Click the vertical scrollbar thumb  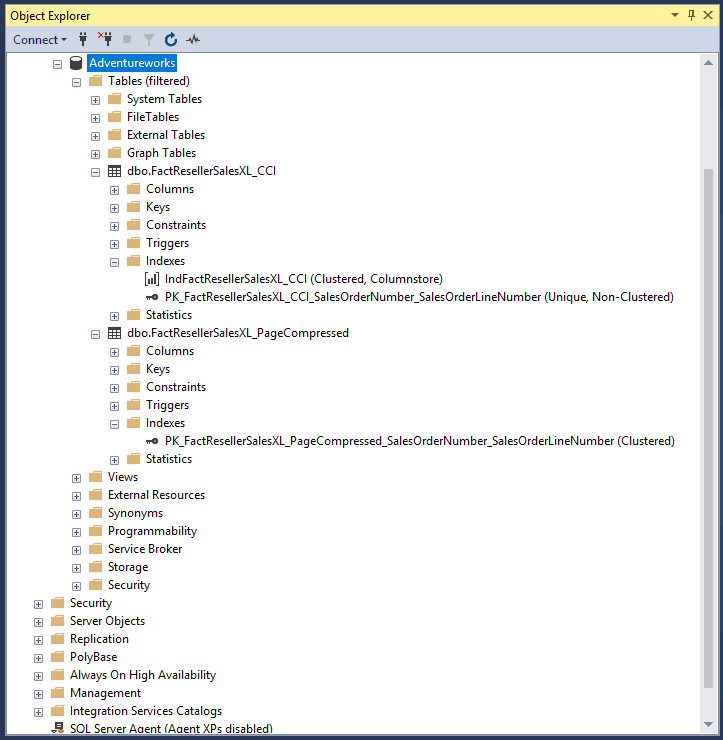pyautogui.click(x=708, y=428)
